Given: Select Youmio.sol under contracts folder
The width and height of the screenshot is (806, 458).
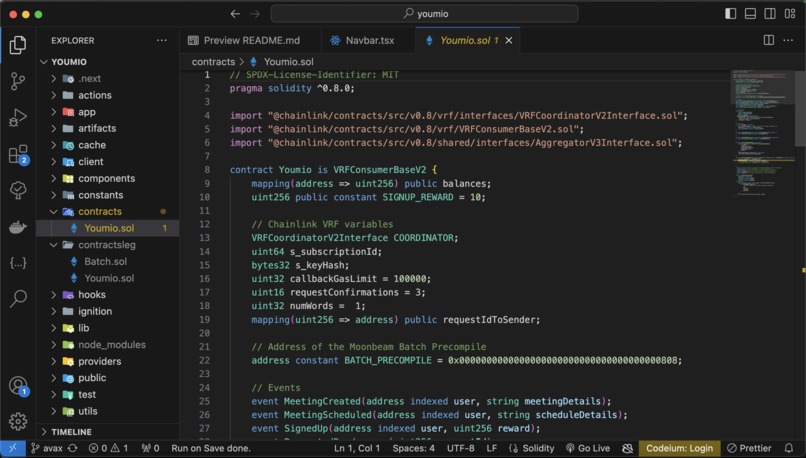Looking at the screenshot, I should [109, 228].
